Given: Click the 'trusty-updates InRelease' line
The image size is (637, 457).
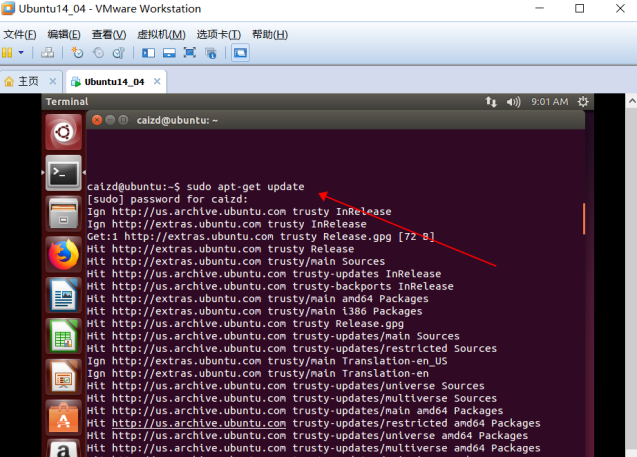Looking at the screenshot, I should (264, 274).
